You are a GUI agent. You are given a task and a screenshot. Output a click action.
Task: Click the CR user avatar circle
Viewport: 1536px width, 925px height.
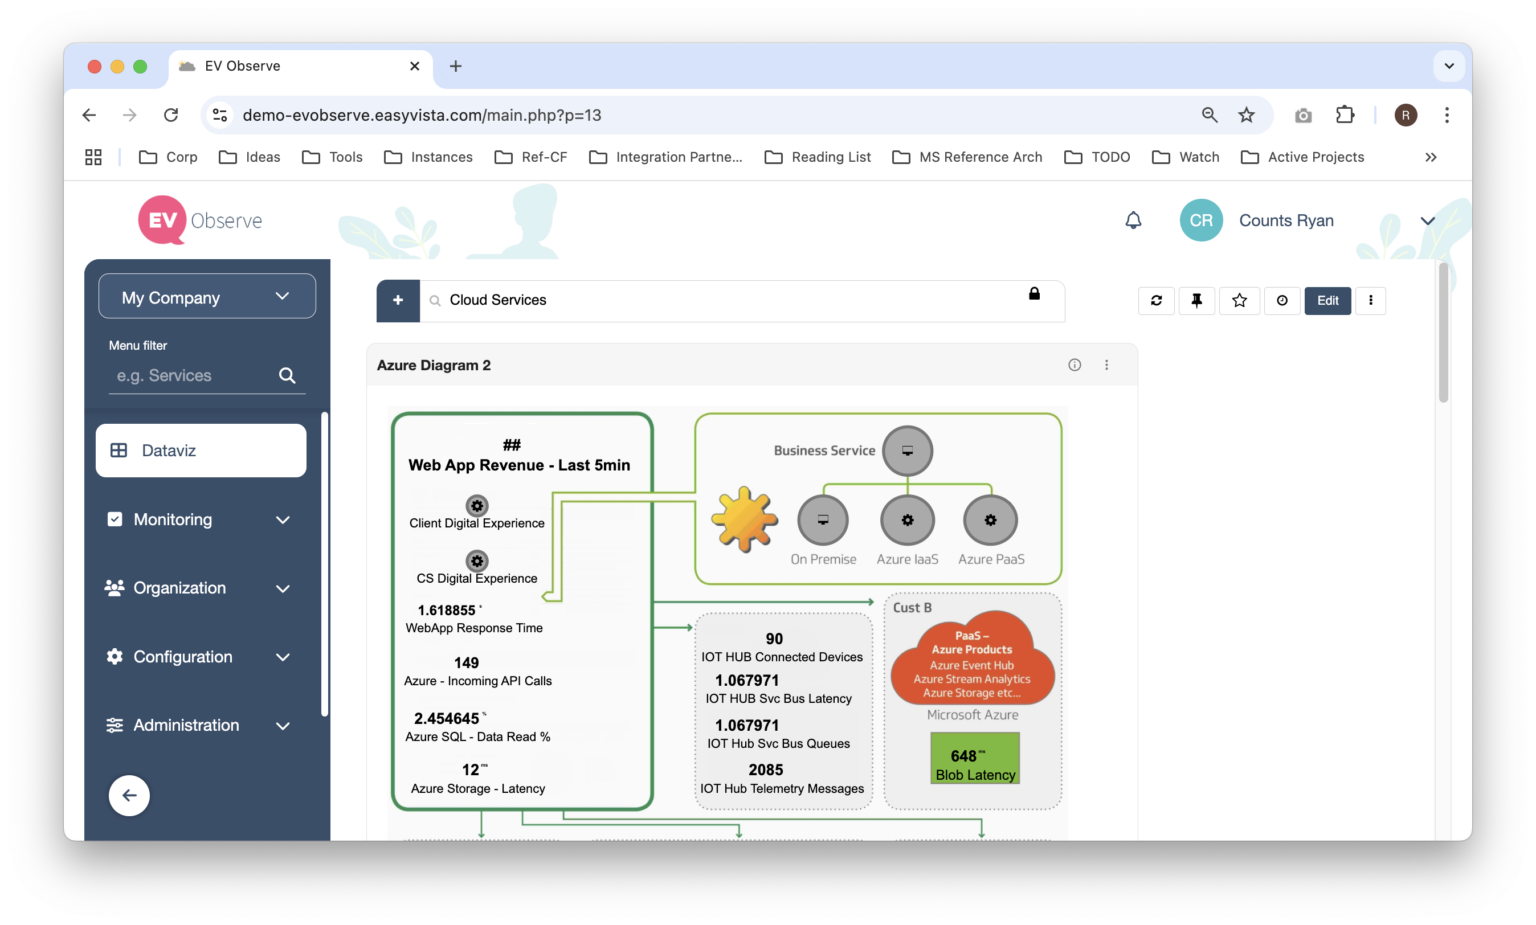pos(1201,220)
